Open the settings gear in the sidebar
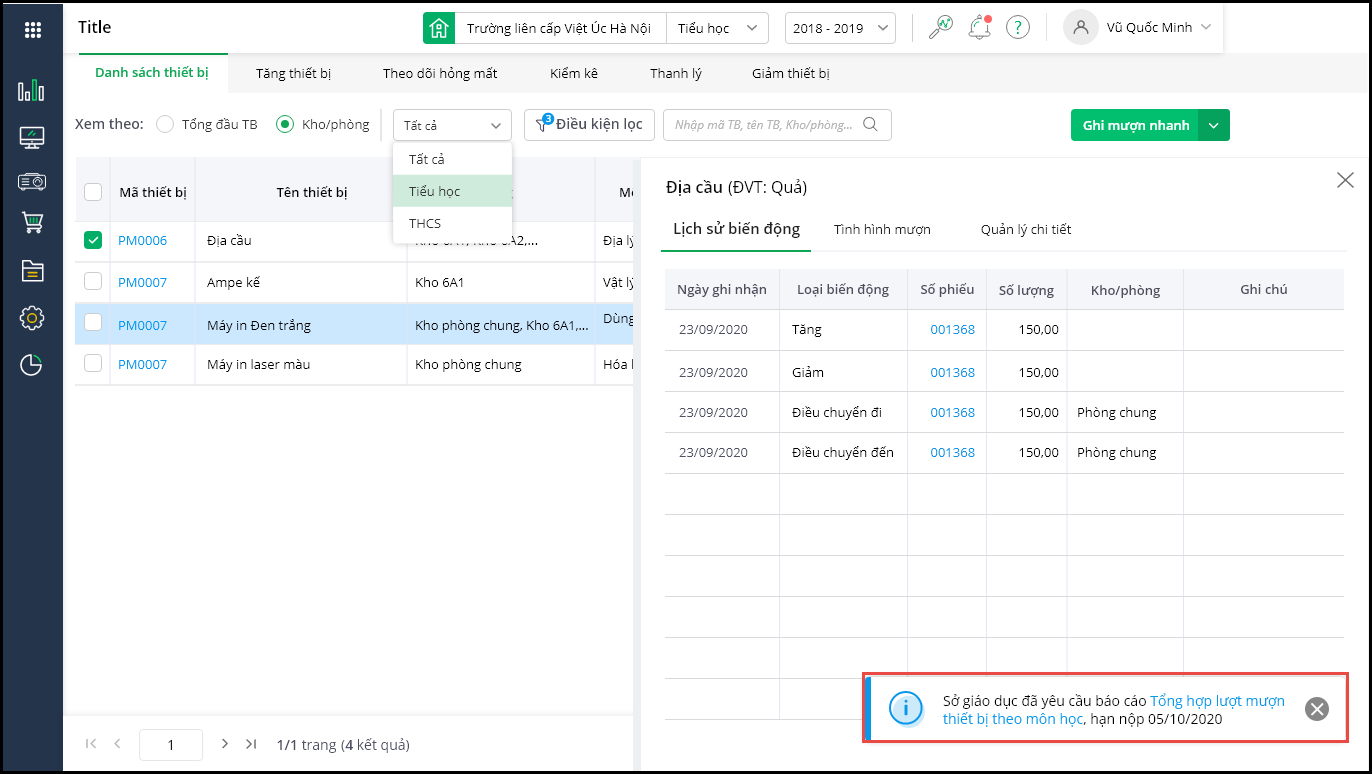This screenshot has width=1372, height=774. click(32, 318)
